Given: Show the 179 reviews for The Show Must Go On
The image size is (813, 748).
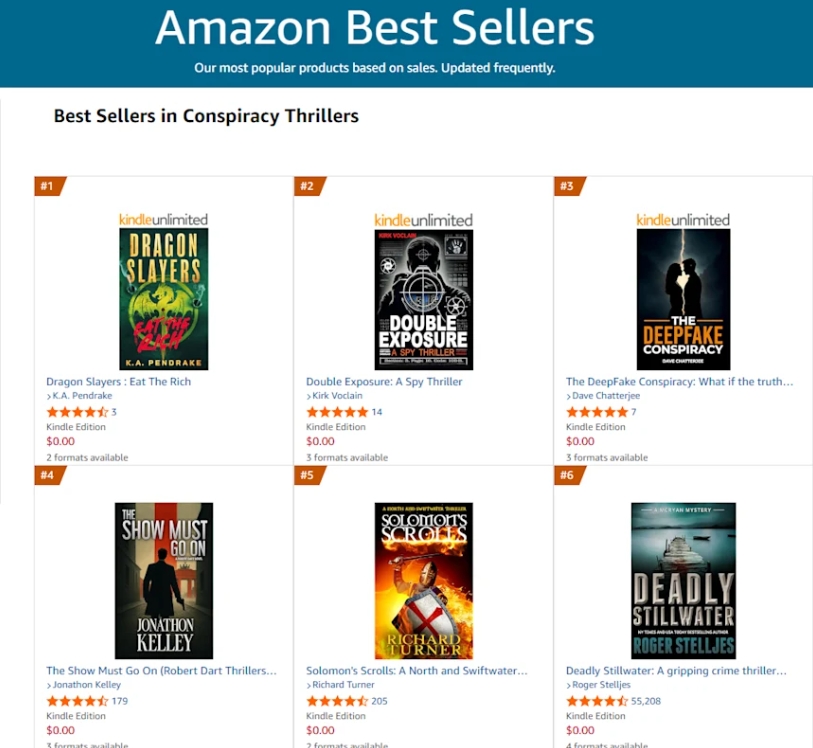Looking at the screenshot, I should coord(120,701).
